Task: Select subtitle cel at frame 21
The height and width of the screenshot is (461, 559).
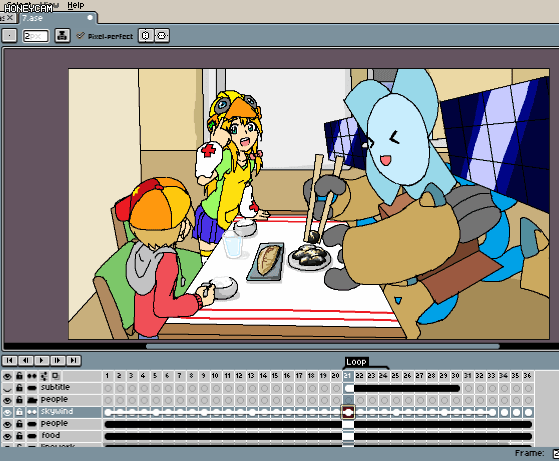Action: (348, 388)
